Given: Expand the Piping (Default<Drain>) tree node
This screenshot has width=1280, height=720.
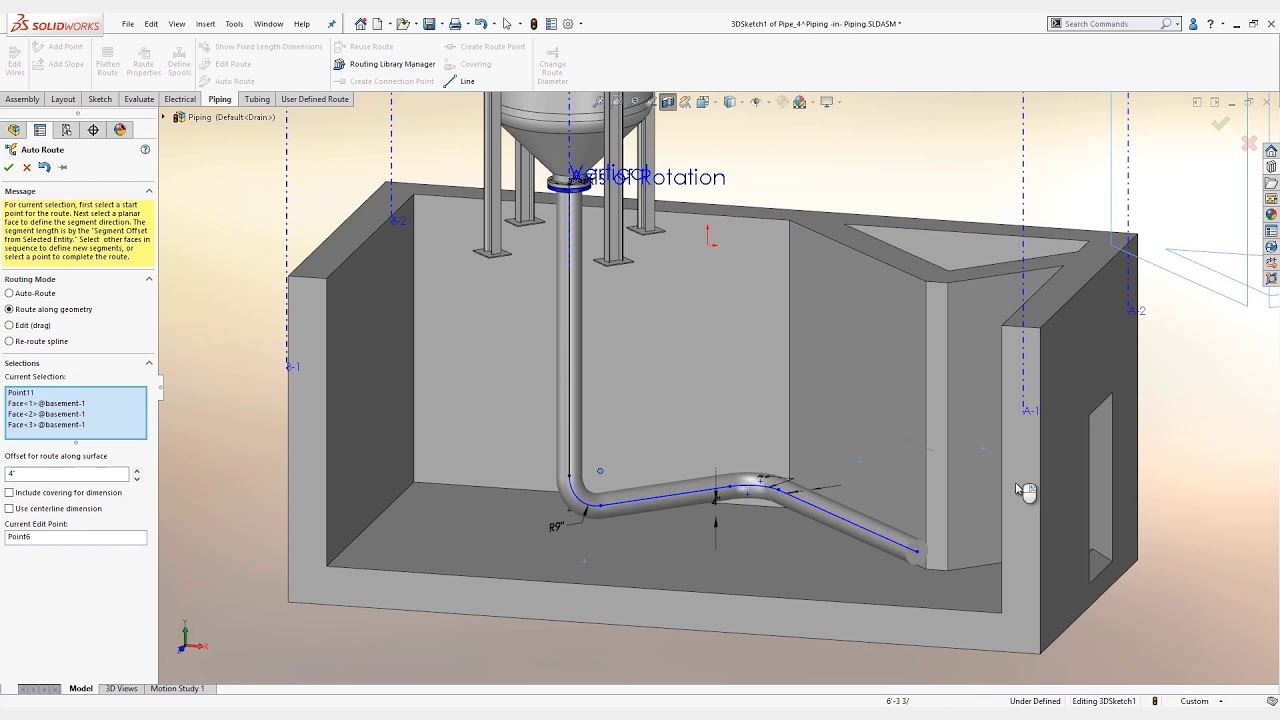Looking at the screenshot, I should [x=164, y=117].
